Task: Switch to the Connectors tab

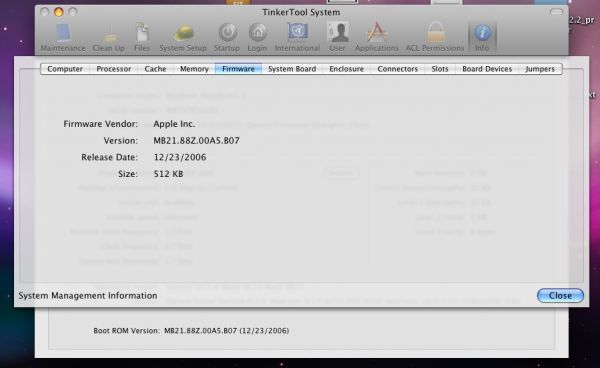Action: [x=398, y=69]
